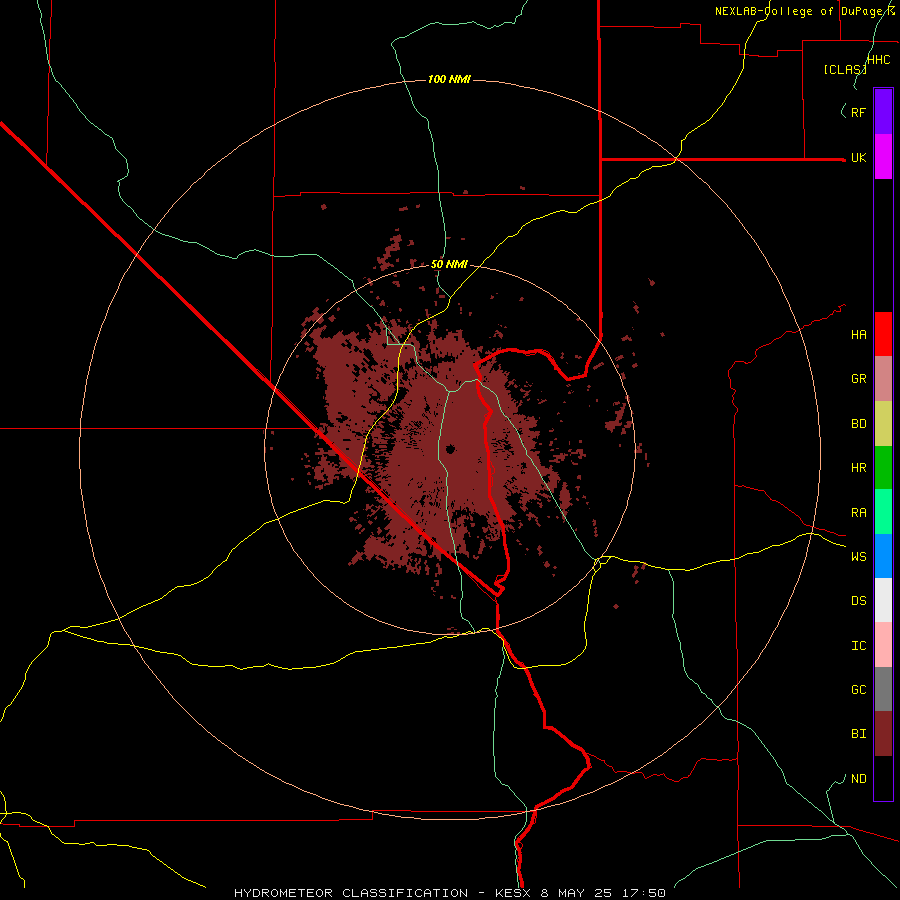Image resolution: width=900 pixels, height=900 pixels.
Task: Click the UK magenta legend swatch
Action: pos(883,157)
